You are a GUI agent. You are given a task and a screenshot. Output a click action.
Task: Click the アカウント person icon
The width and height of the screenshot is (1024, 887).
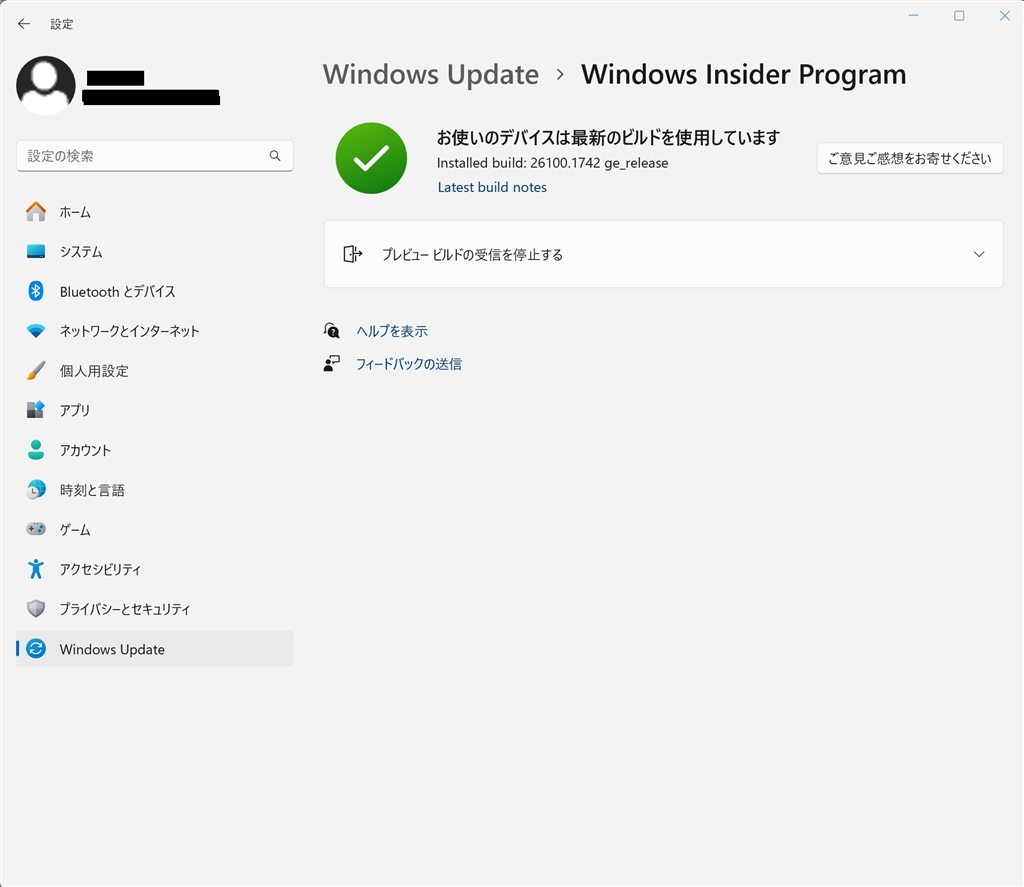point(36,450)
